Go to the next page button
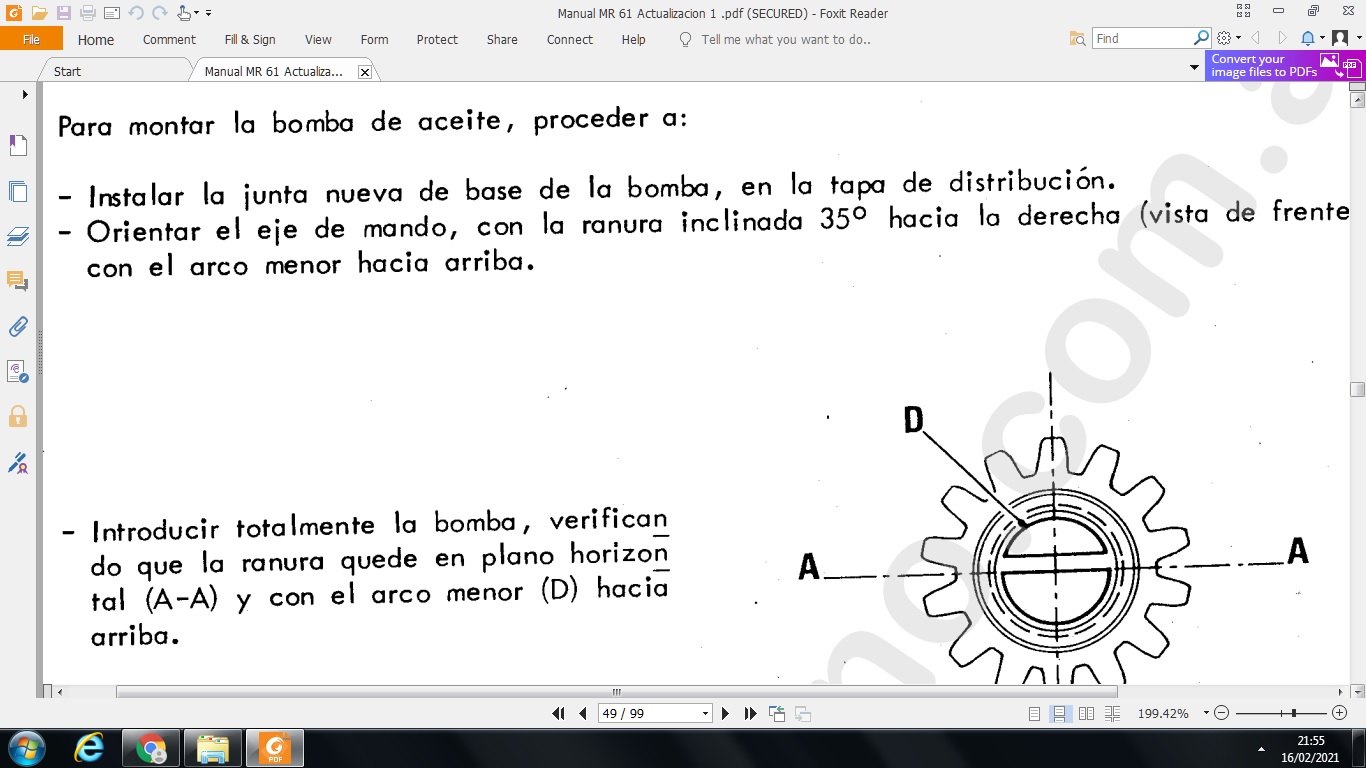The image size is (1366, 768). click(x=726, y=713)
